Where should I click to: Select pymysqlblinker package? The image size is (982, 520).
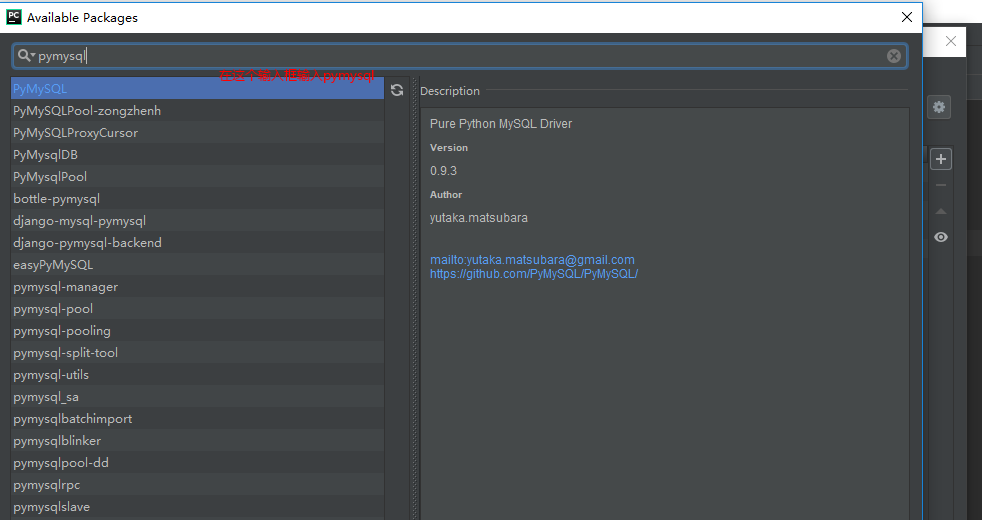point(197,440)
